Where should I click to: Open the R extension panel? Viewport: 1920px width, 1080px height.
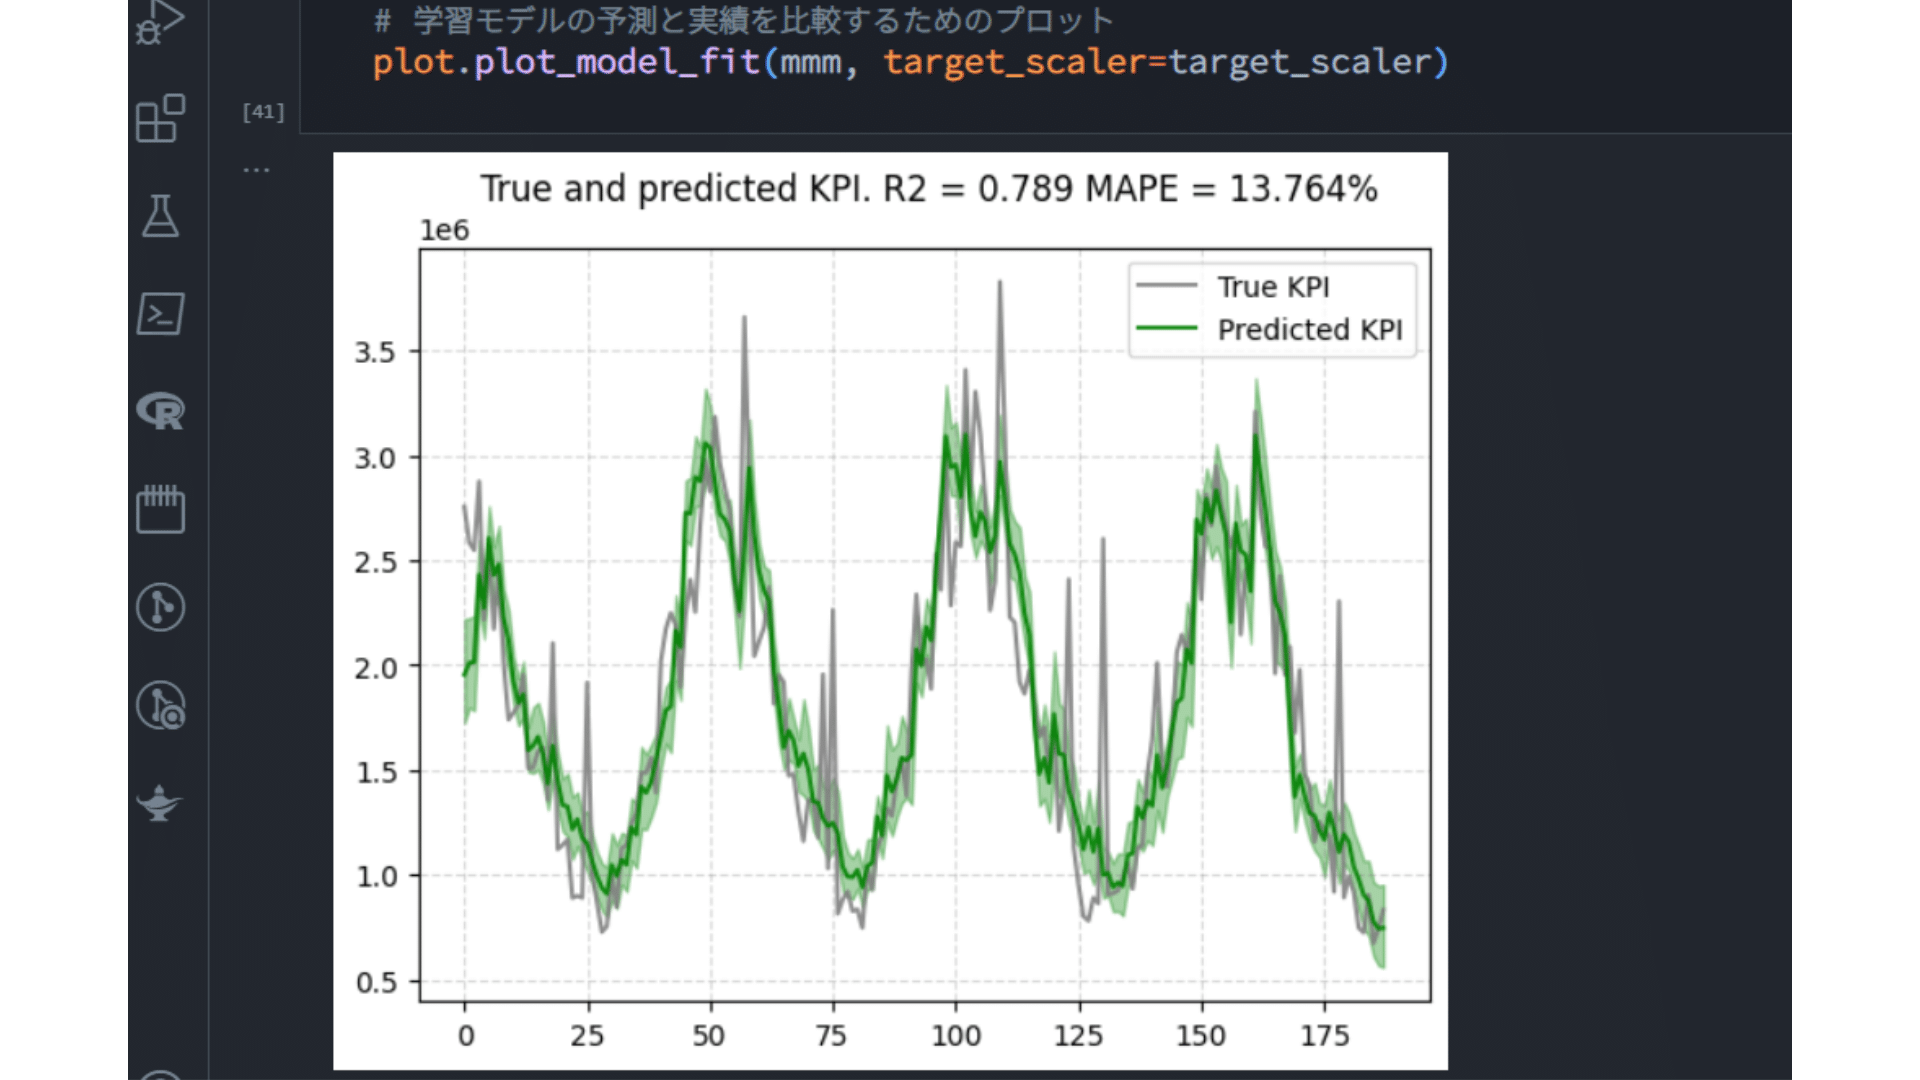pyautogui.click(x=160, y=411)
